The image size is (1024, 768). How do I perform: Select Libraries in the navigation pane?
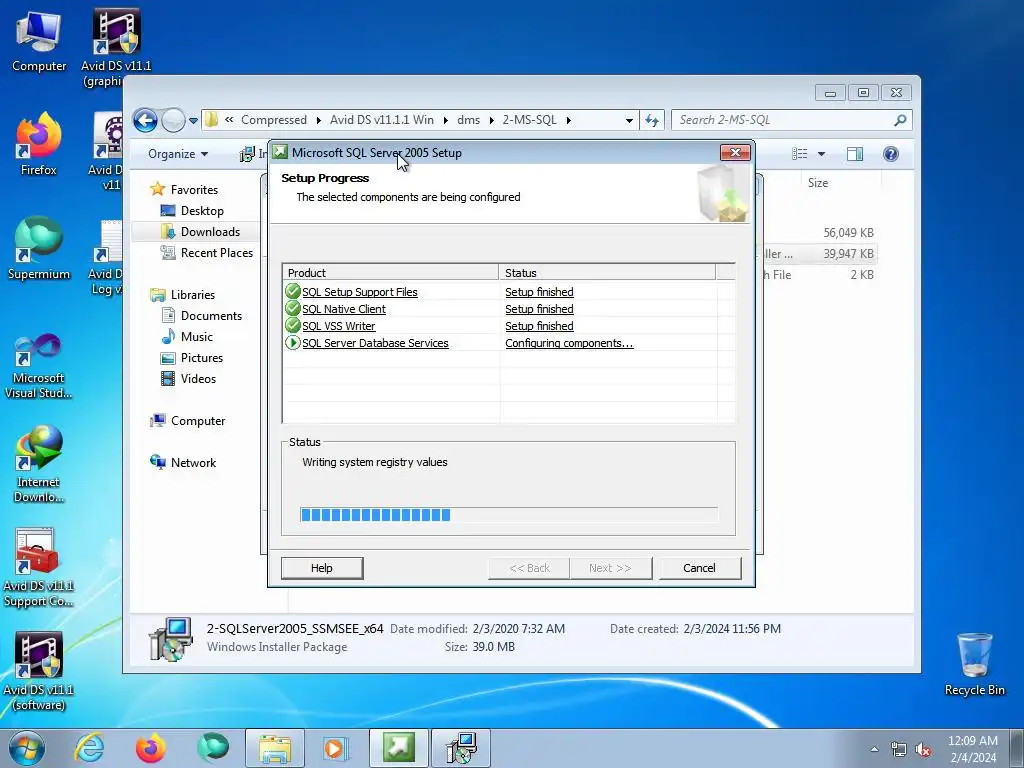click(193, 295)
